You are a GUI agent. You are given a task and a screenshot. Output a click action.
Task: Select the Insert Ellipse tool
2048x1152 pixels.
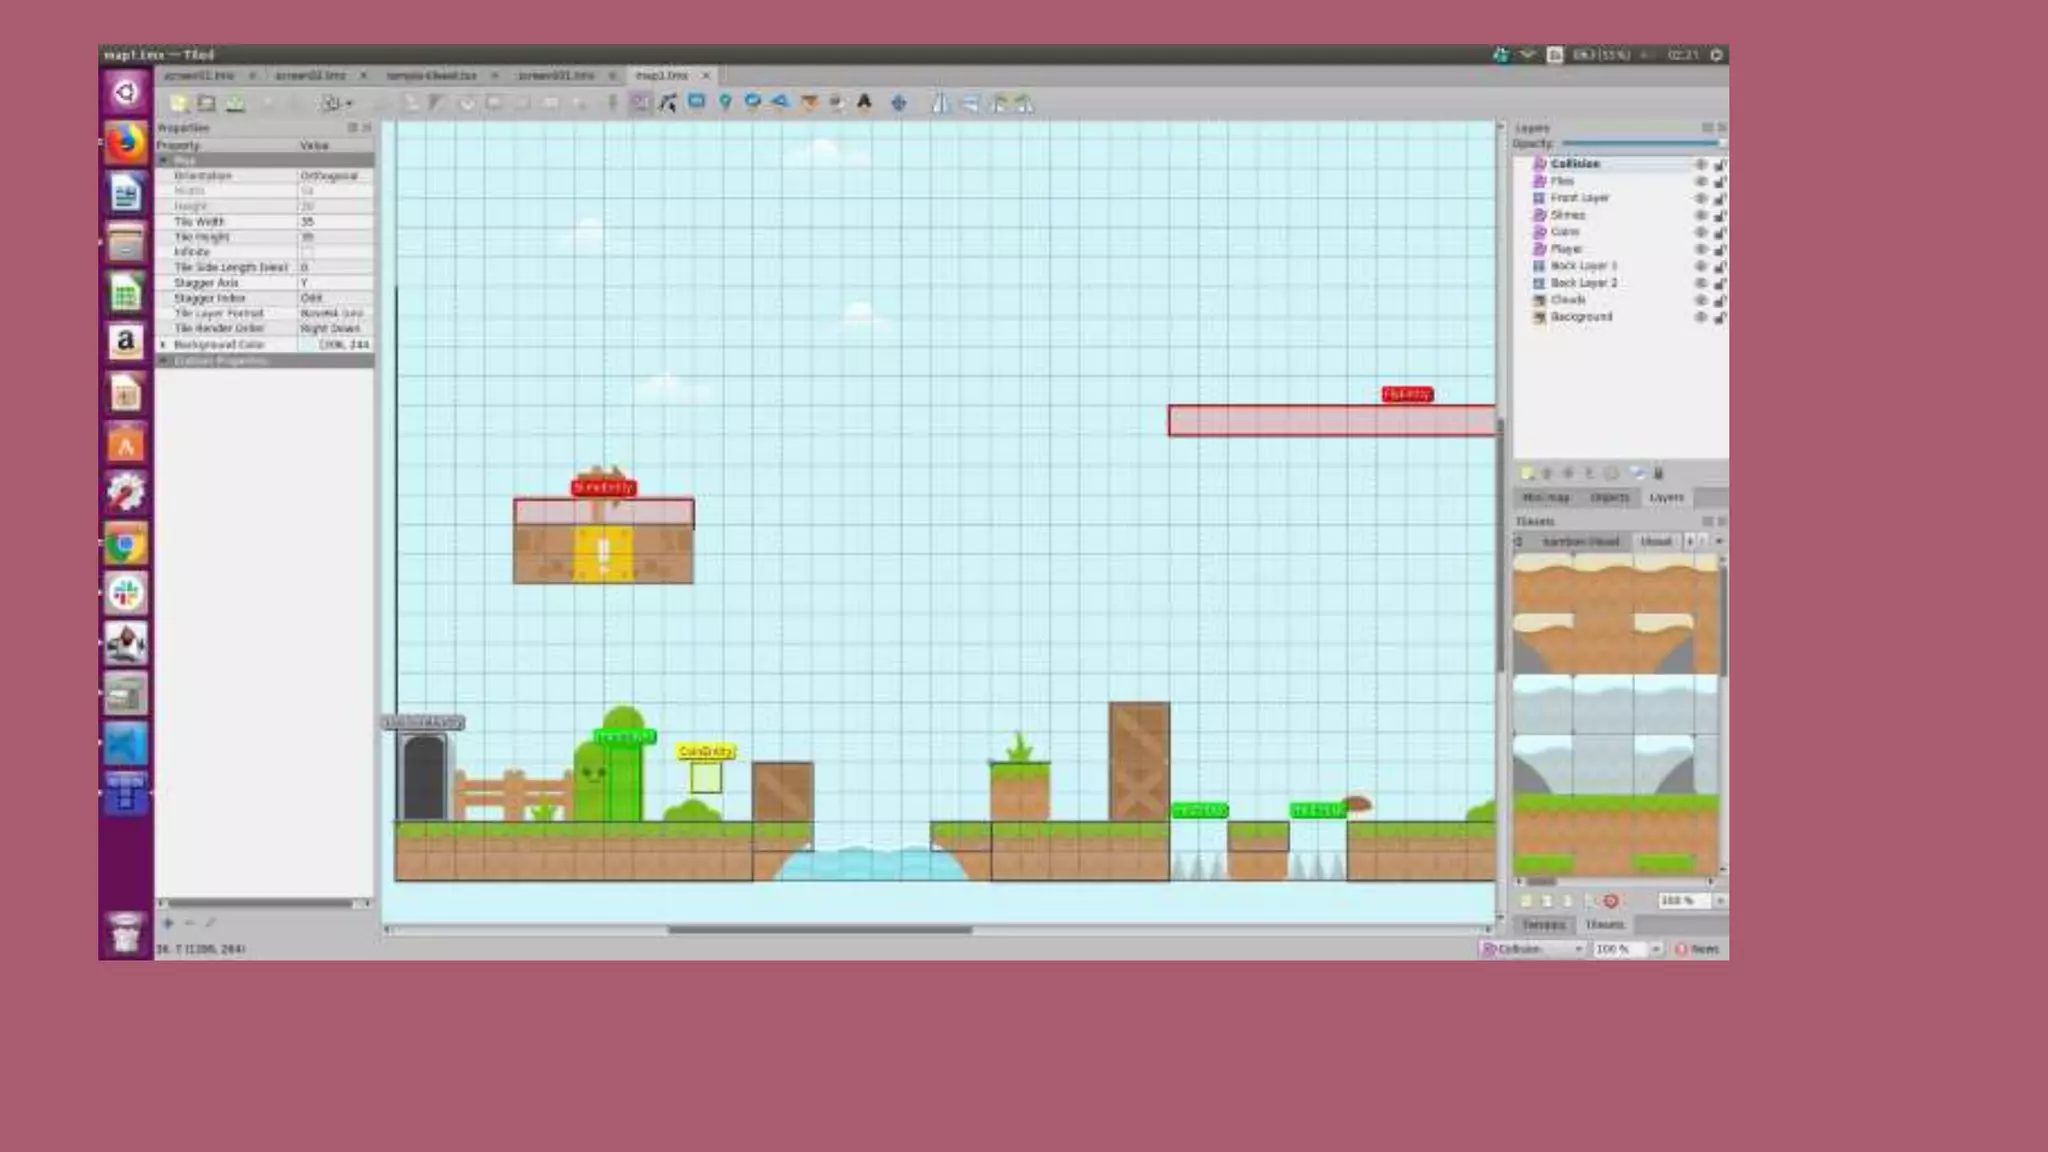tap(752, 102)
